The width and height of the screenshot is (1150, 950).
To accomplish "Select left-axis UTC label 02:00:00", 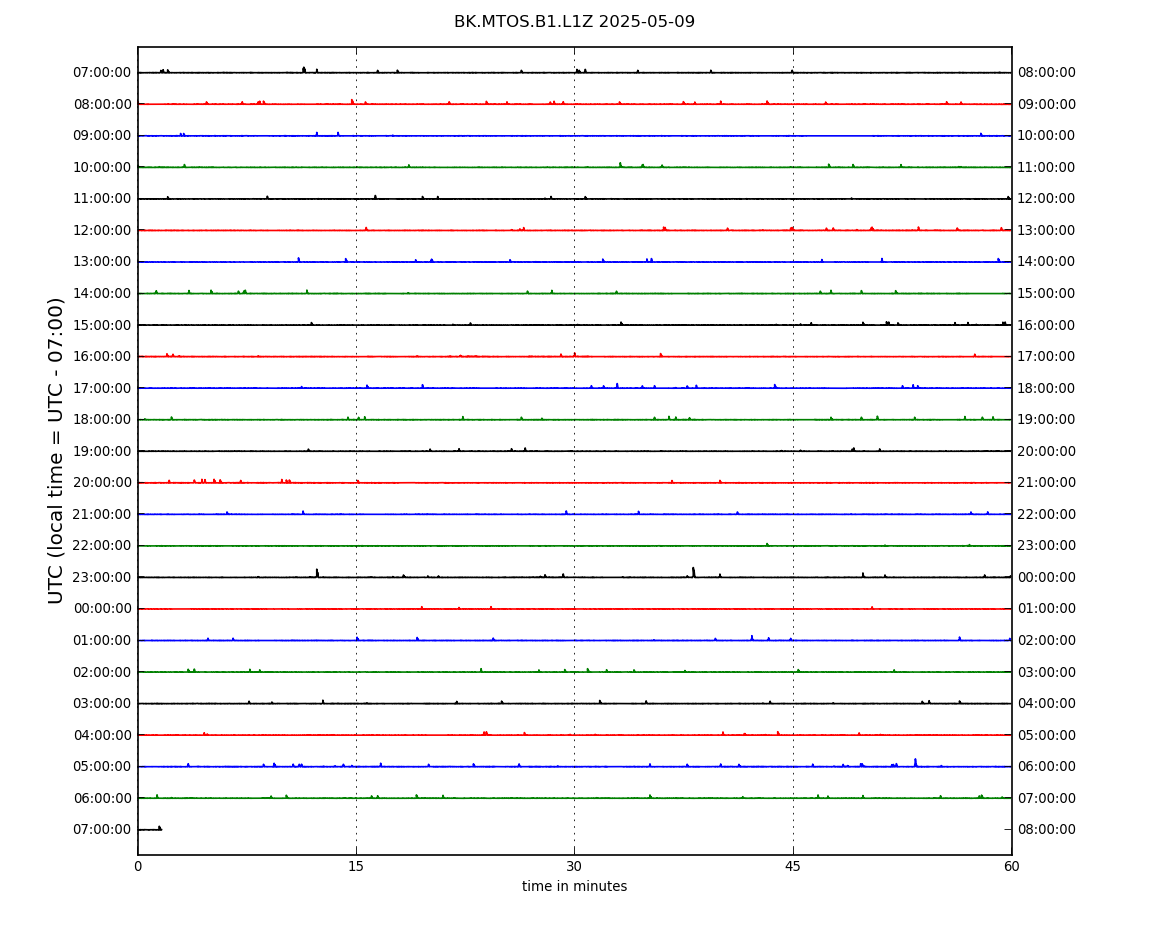I will coord(102,672).
